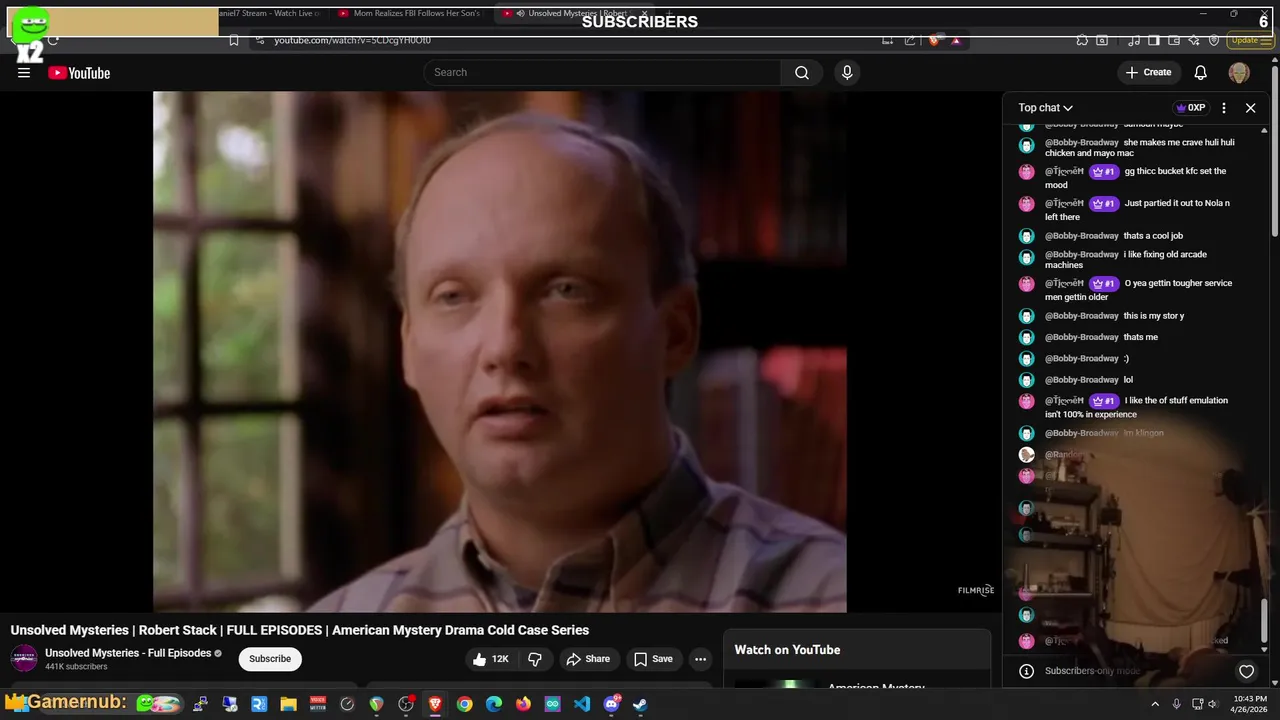This screenshot has width=1280, height=720.
Task: Expand the Top chat dropdown
Action: click(1045, 108)
